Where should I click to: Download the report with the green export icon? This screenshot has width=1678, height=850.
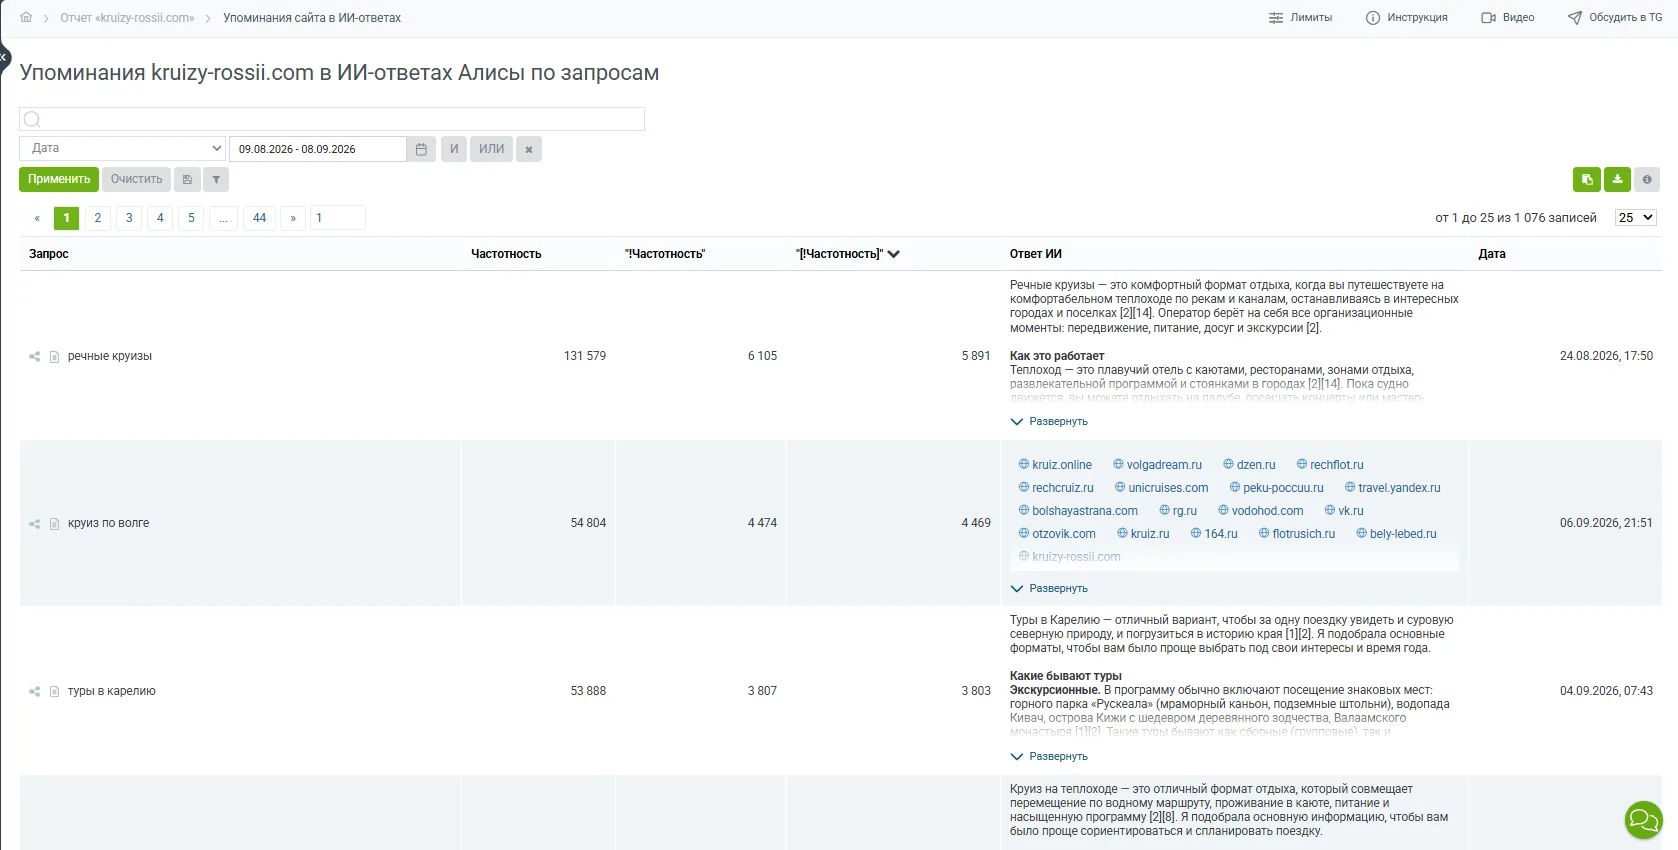pyautogui.click(x=1617, y=179)
